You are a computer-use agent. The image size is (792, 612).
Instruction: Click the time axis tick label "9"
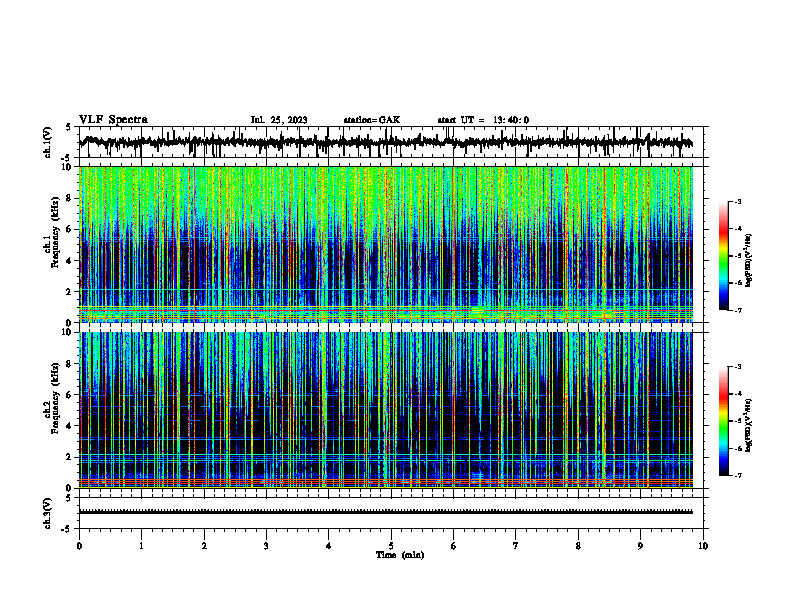point(640,546)
